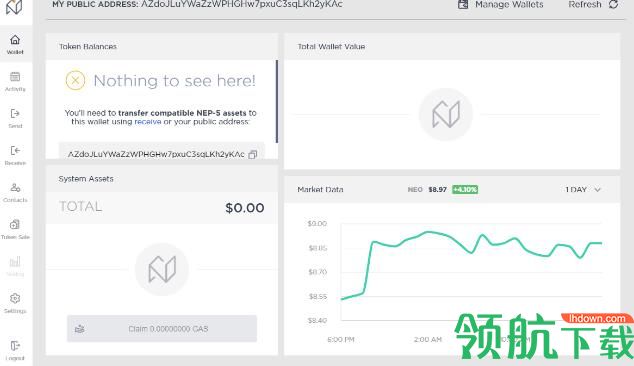The height and width of the screenshot is (366, 634).
Task: Click the Total Wallet Value heading
Action: coord(331,47)
